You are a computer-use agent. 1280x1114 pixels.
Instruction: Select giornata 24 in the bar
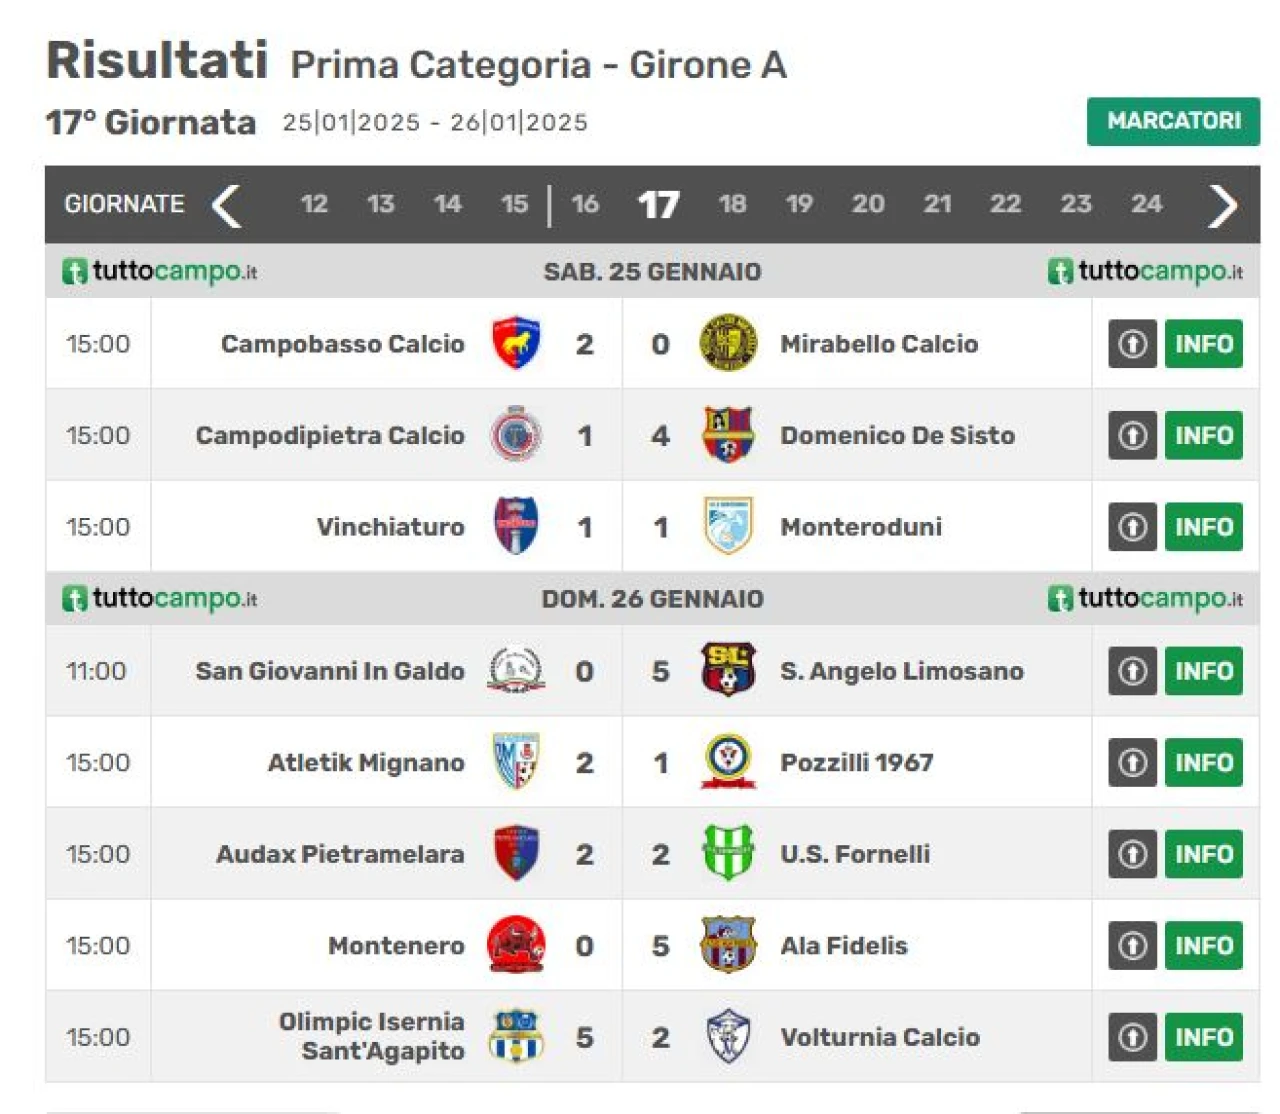point(1146,204)
